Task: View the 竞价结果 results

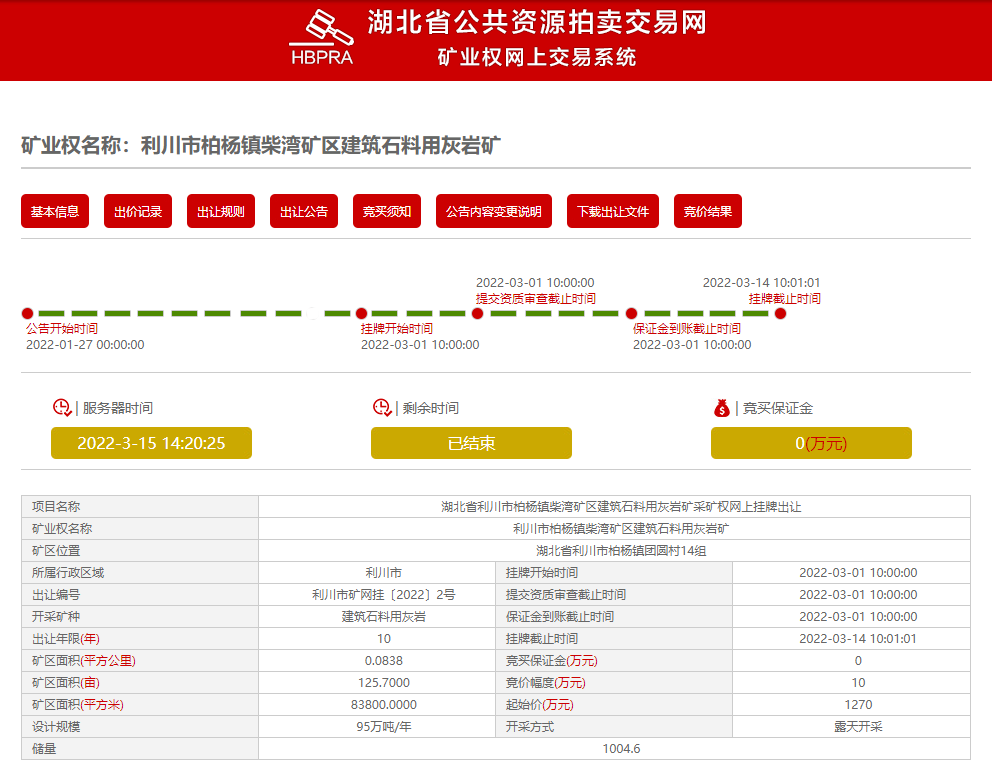Action: click(x=708, y=211)
